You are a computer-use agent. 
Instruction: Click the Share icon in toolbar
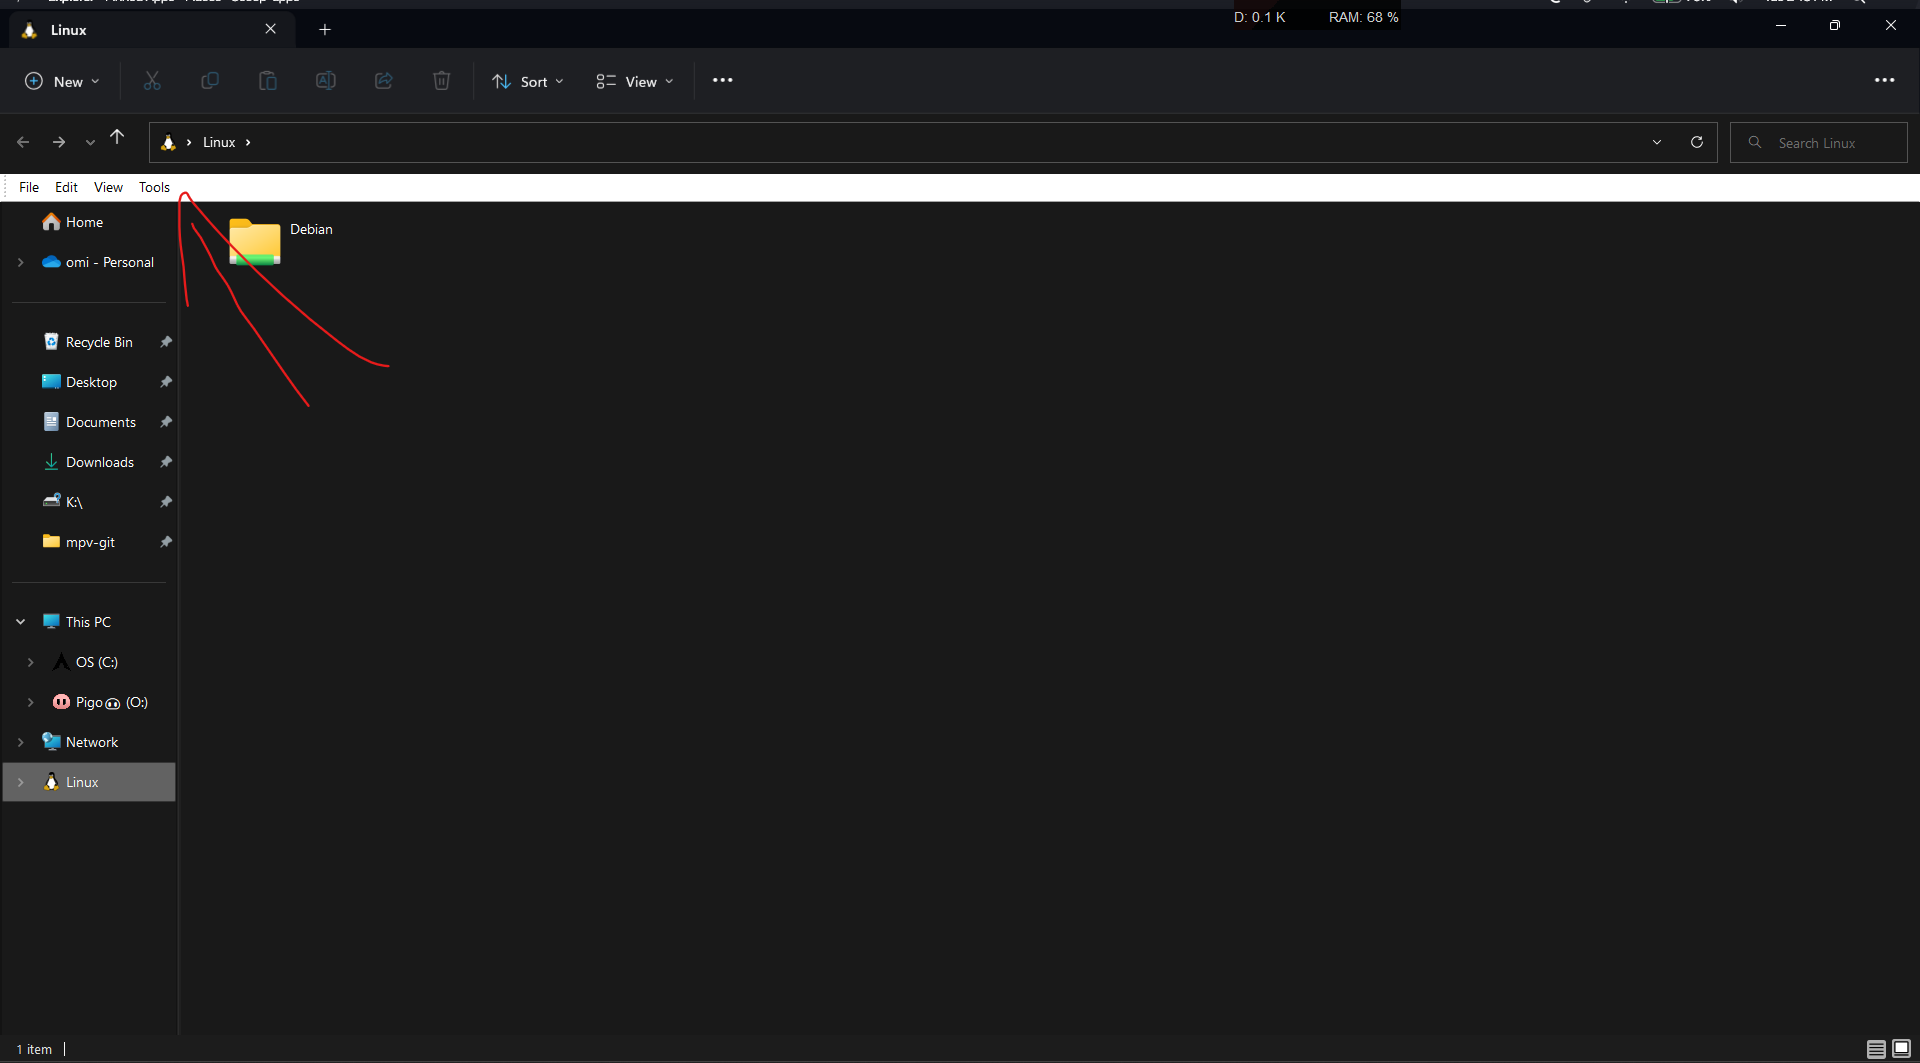(384, 81)
